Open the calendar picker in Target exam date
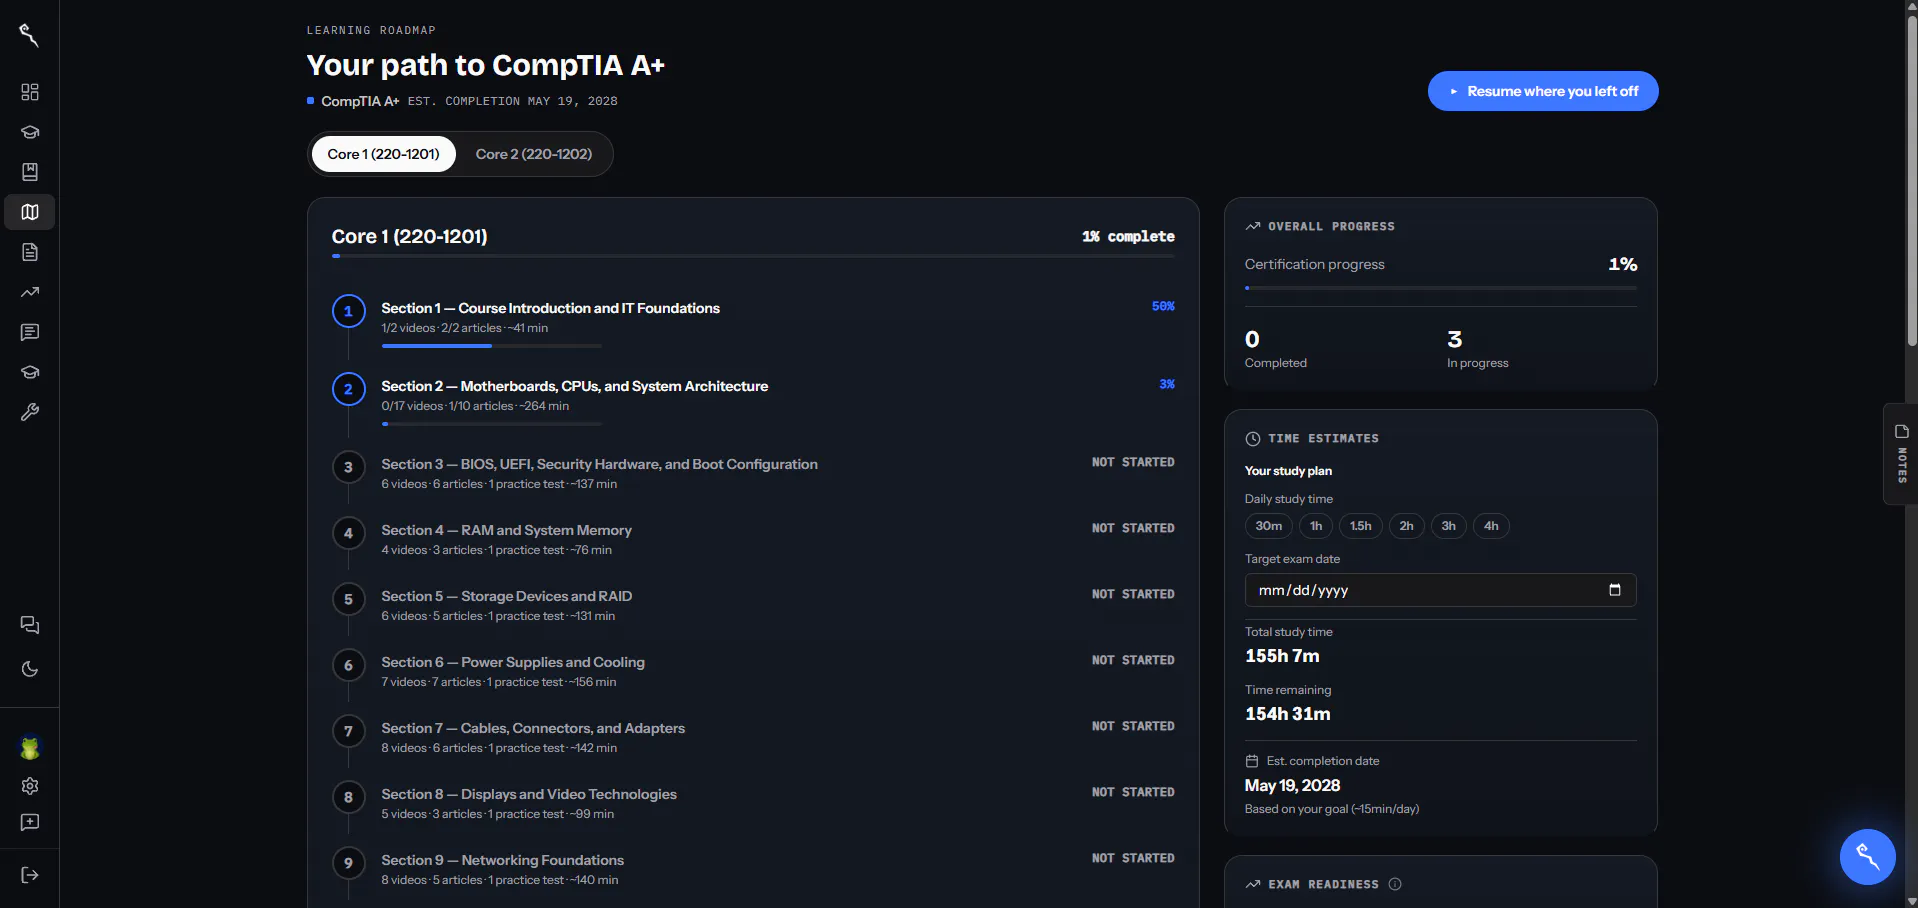Viewport: 1918px width, 908px height. (1614, 590)
